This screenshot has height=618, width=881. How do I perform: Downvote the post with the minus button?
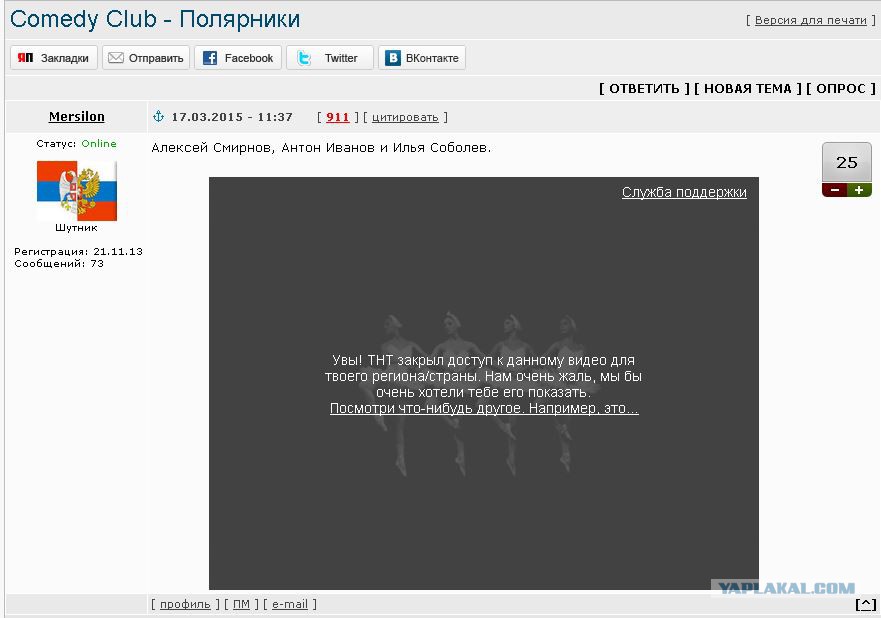pos(835,190)
